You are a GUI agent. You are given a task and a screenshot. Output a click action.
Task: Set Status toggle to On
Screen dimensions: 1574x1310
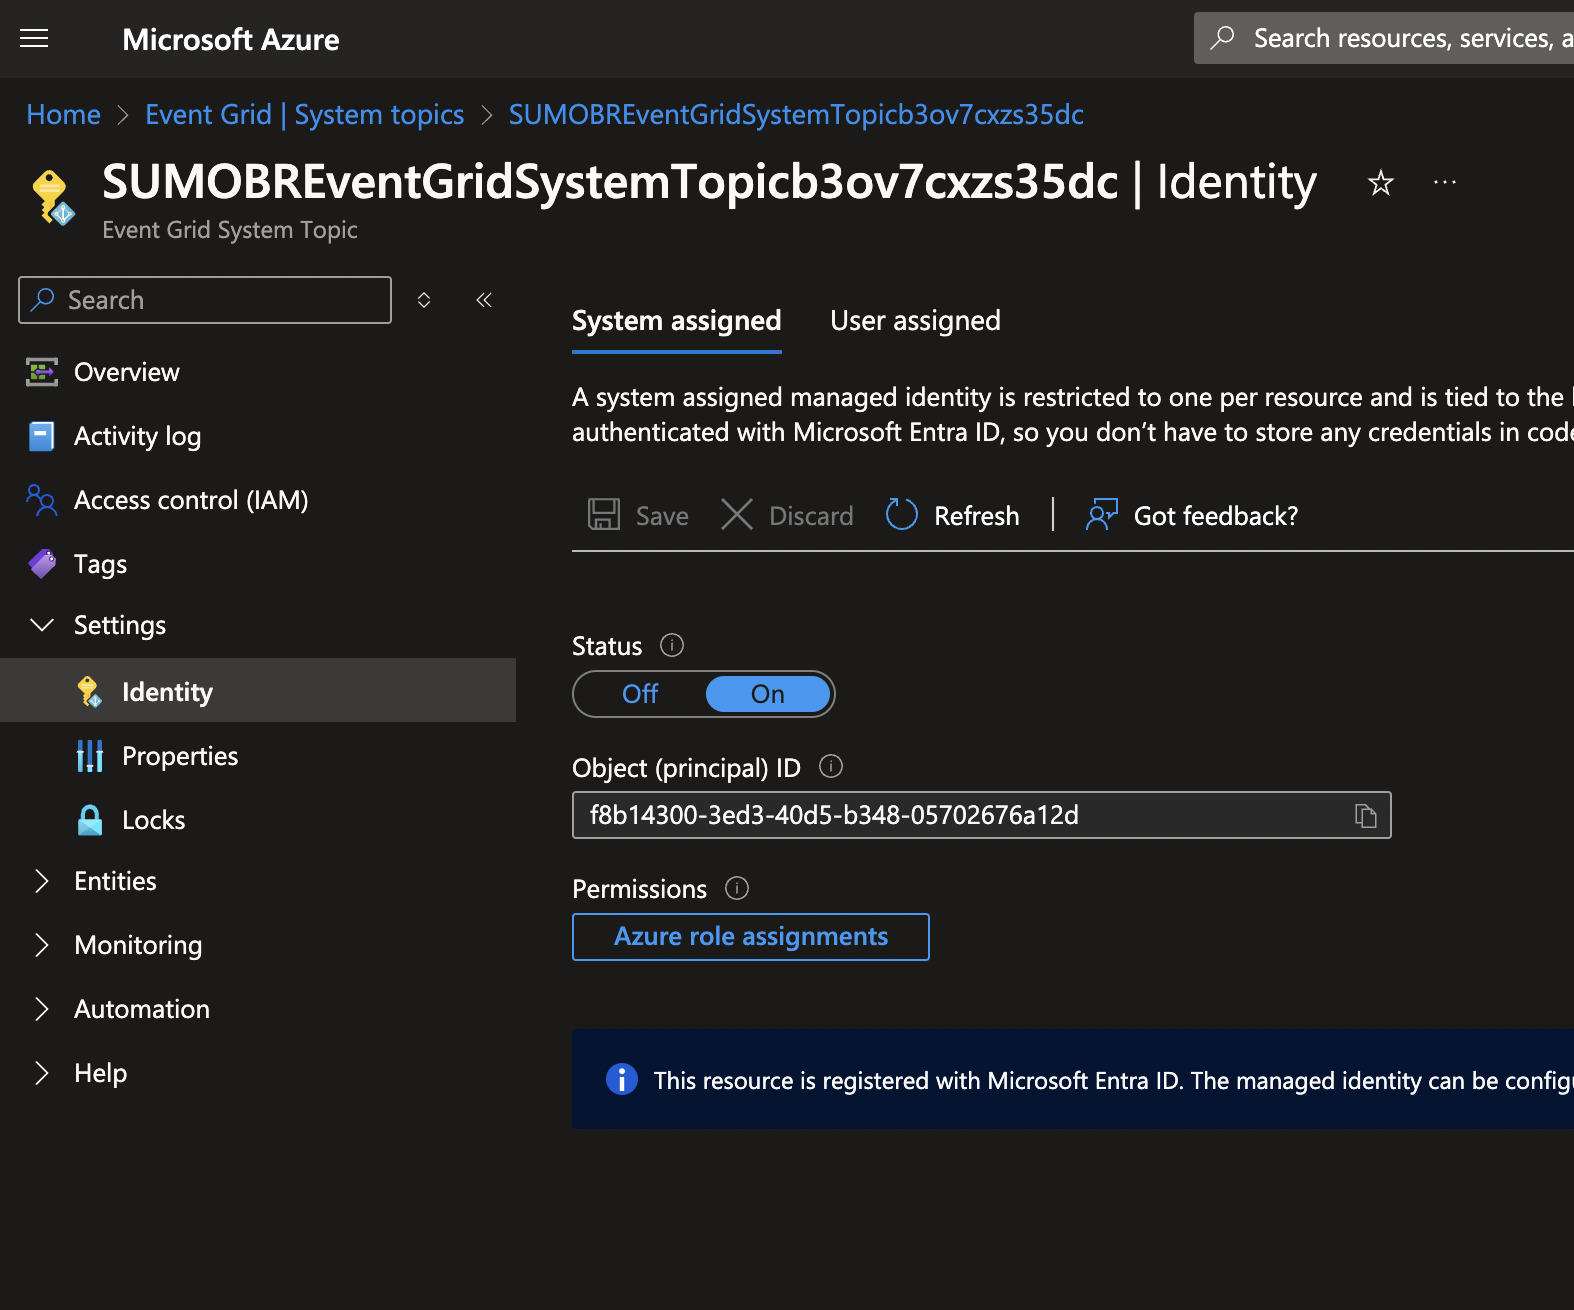[x=767, y=694]
